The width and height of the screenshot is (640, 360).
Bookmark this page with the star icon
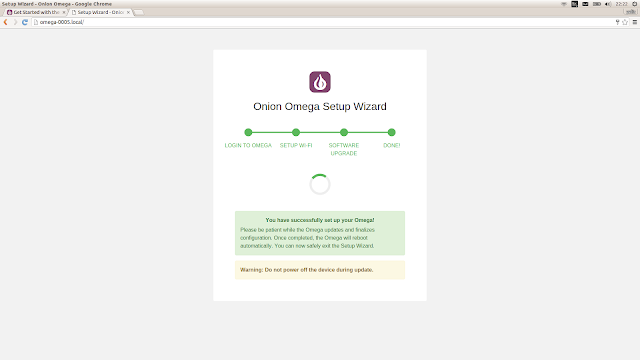625,22
